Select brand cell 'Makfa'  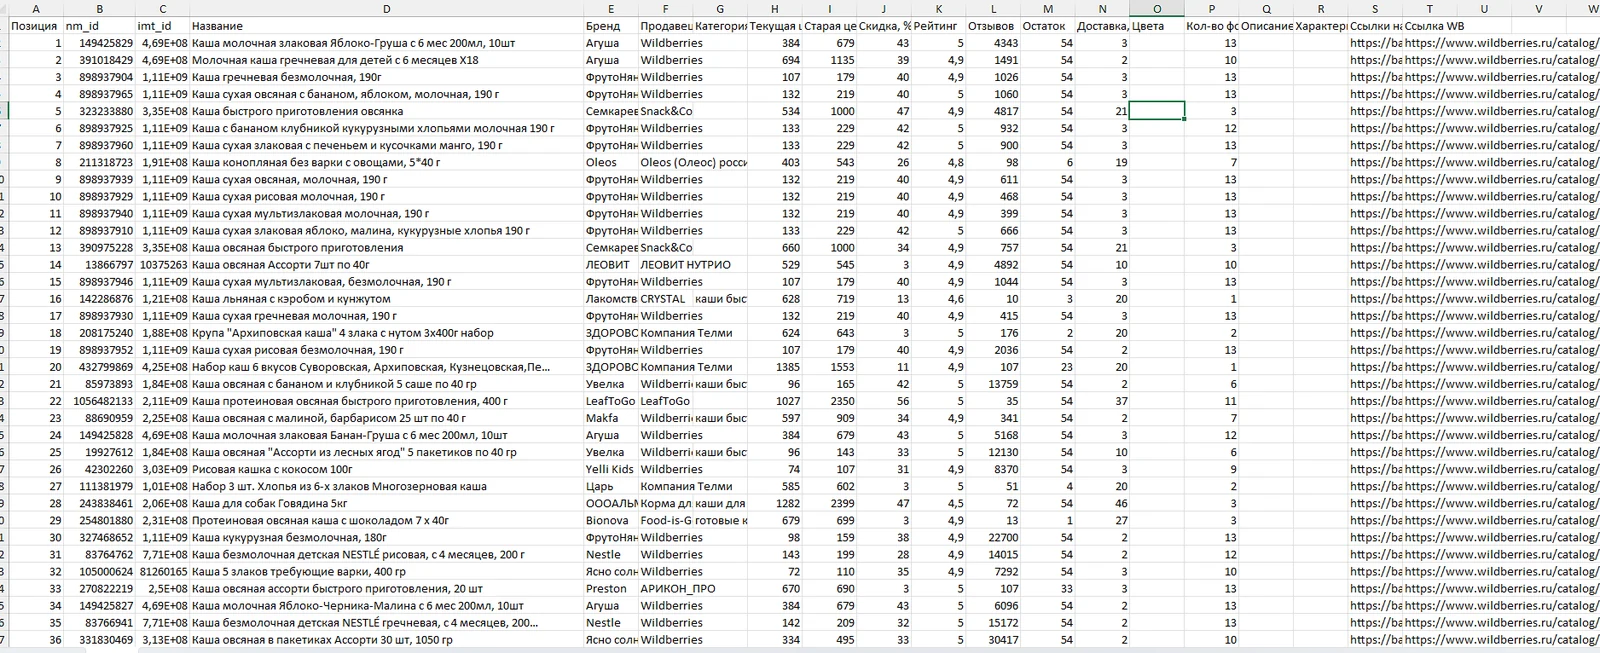611,418
